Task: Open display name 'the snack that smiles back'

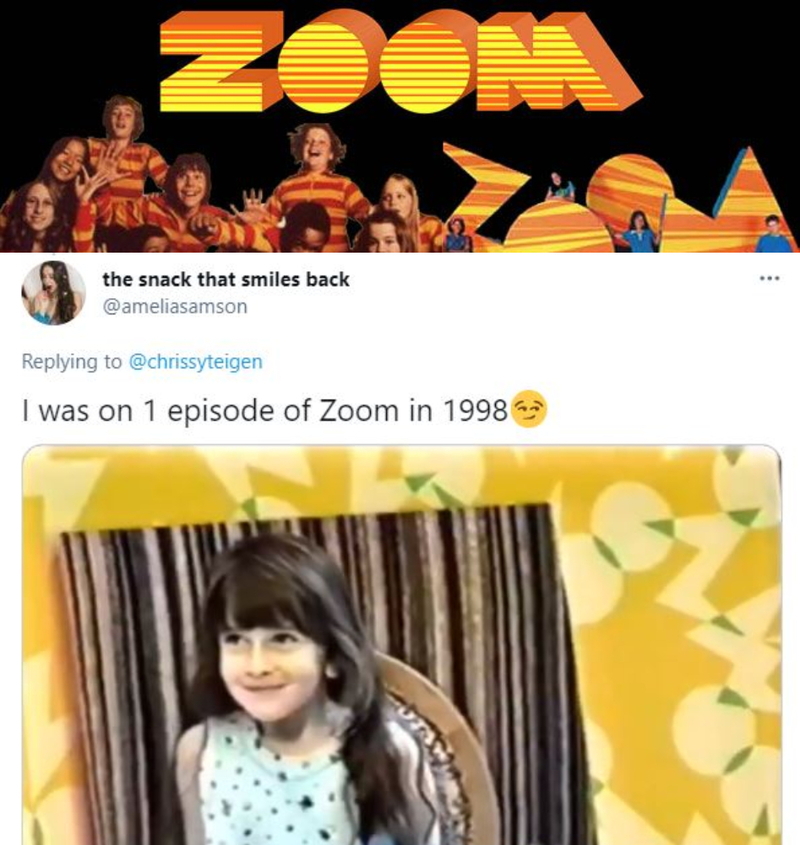Action: point(226,279)
